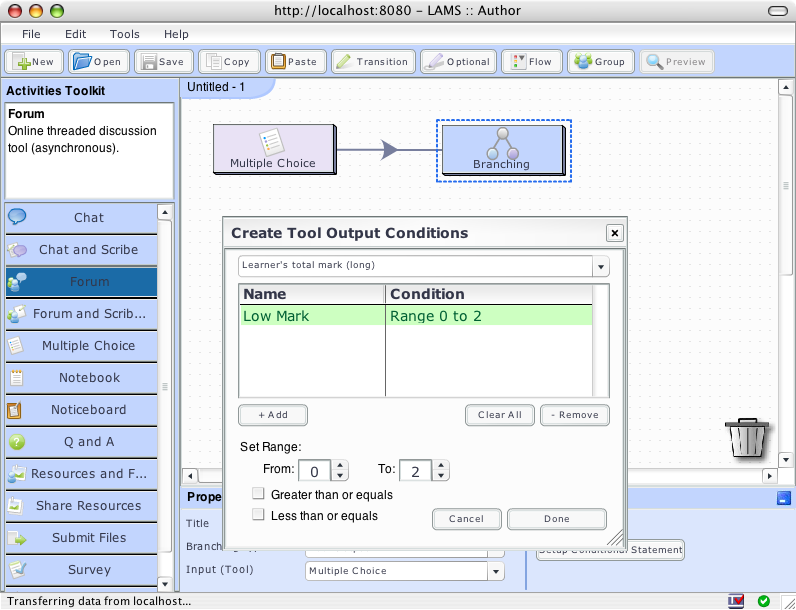Tick the Less than or equals checkbox

pos(259,515)
